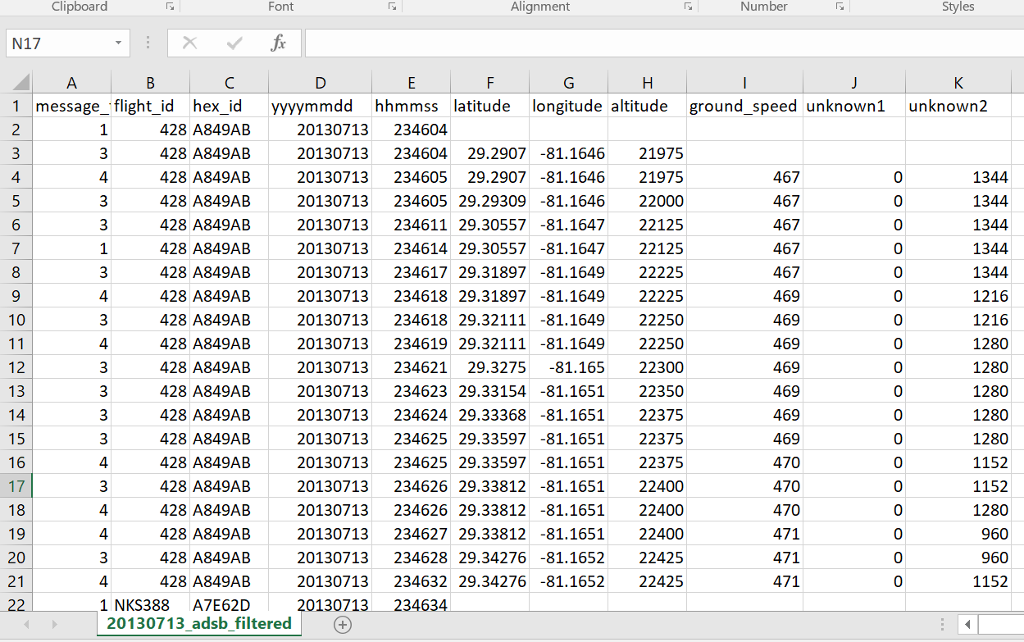1024x642 pixels.
Task: Click the Enter checkmark icon in the formula bar
Action: point(234,43)
